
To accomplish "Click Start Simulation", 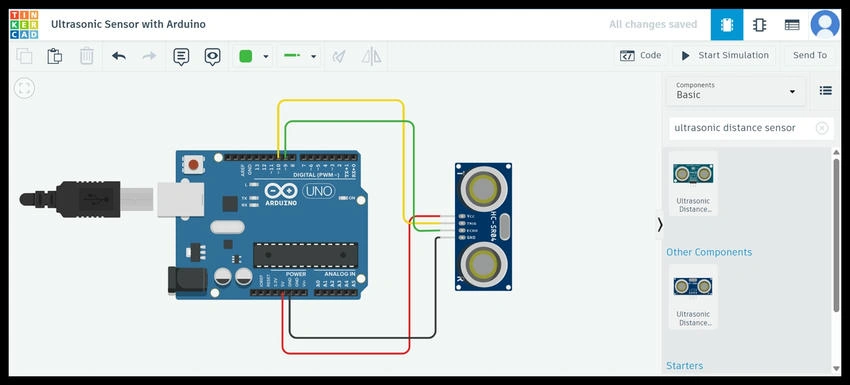I will click(724, 55).
